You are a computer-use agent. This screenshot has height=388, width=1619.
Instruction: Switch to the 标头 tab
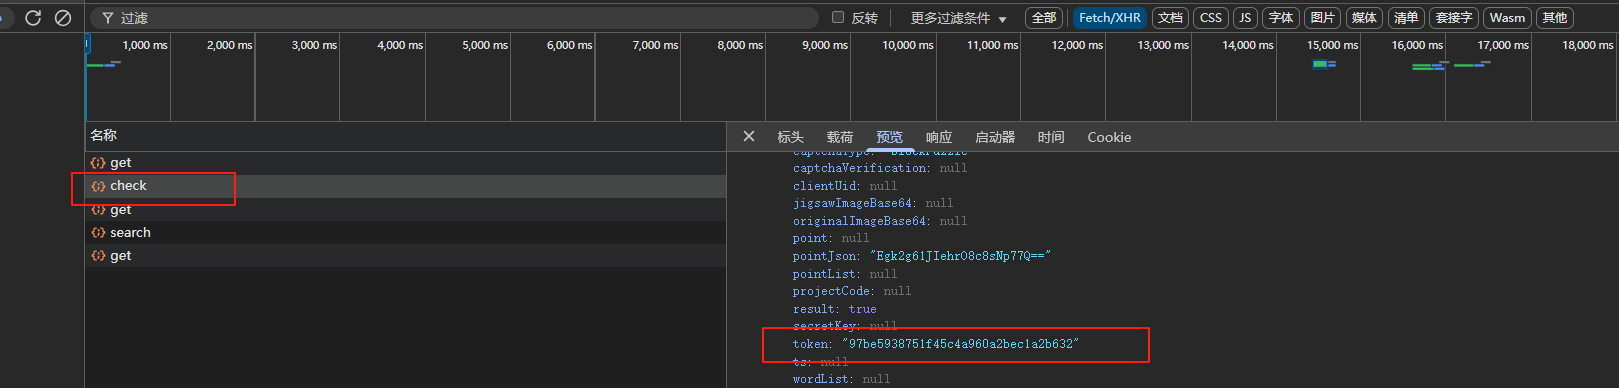[790, 137]
